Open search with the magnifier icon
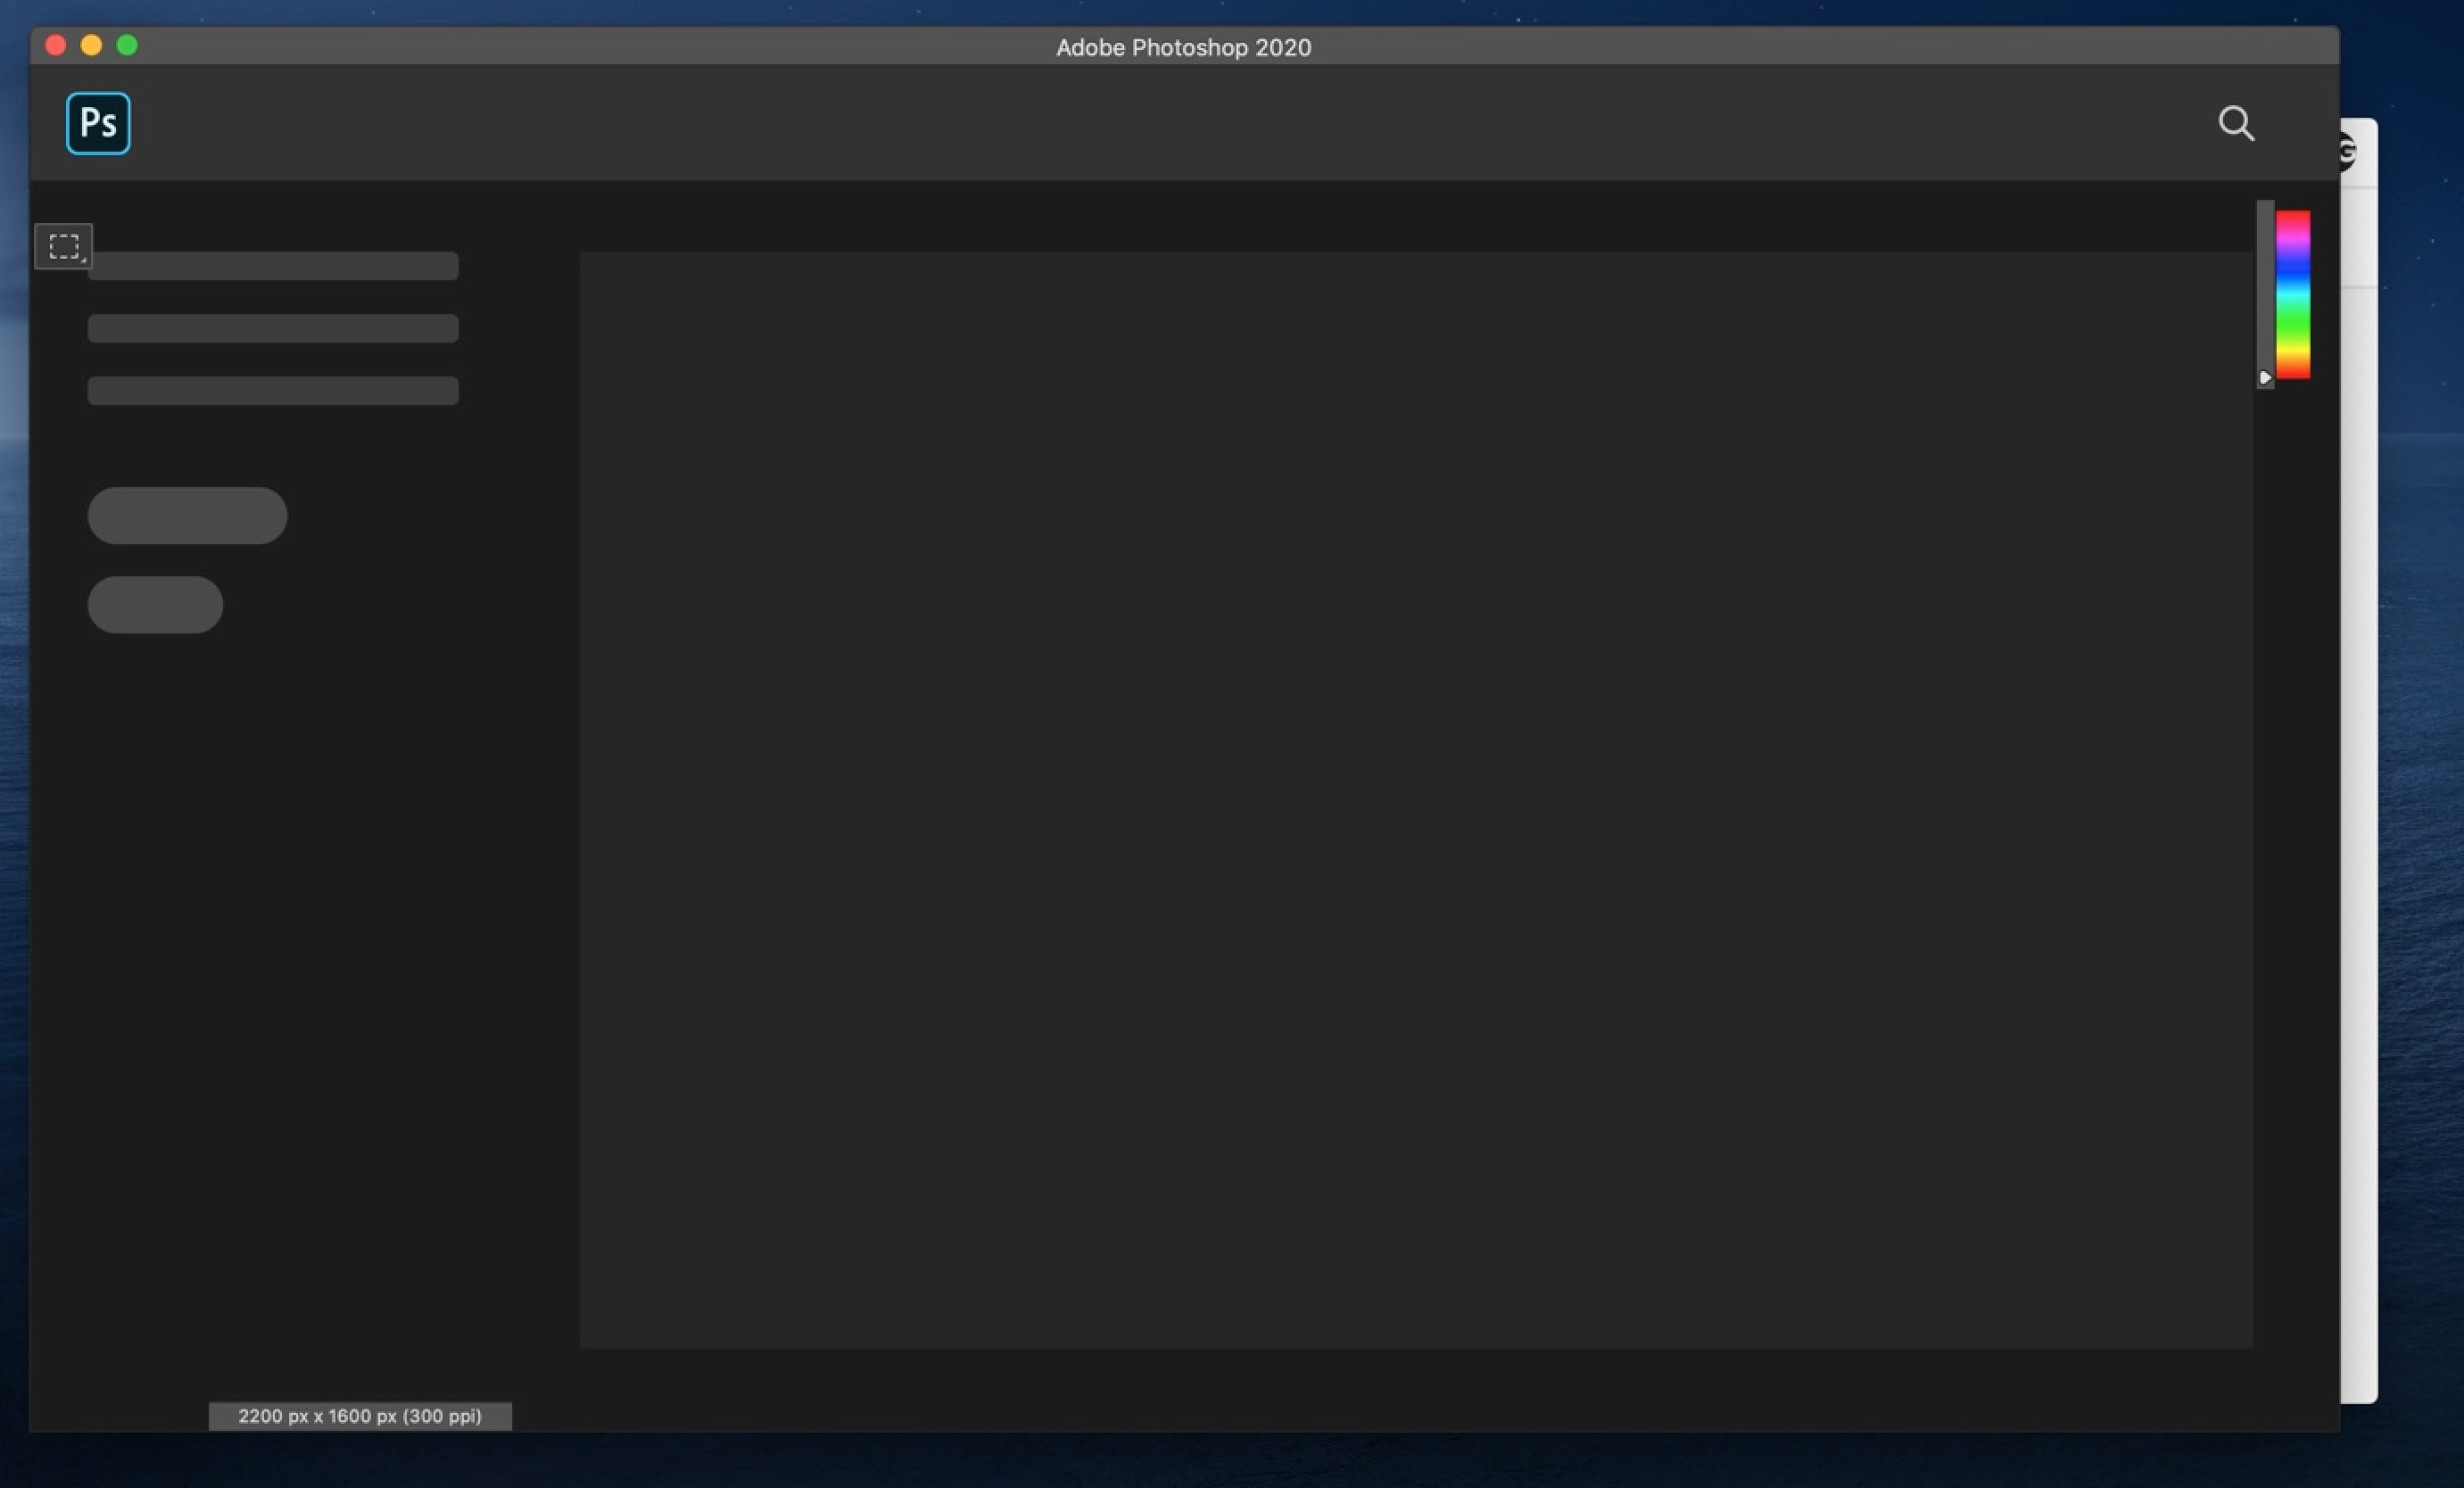Image resolution: width=2464 pixels, height=1488 pixels. pyautogui.click(x=2236, y=123)
